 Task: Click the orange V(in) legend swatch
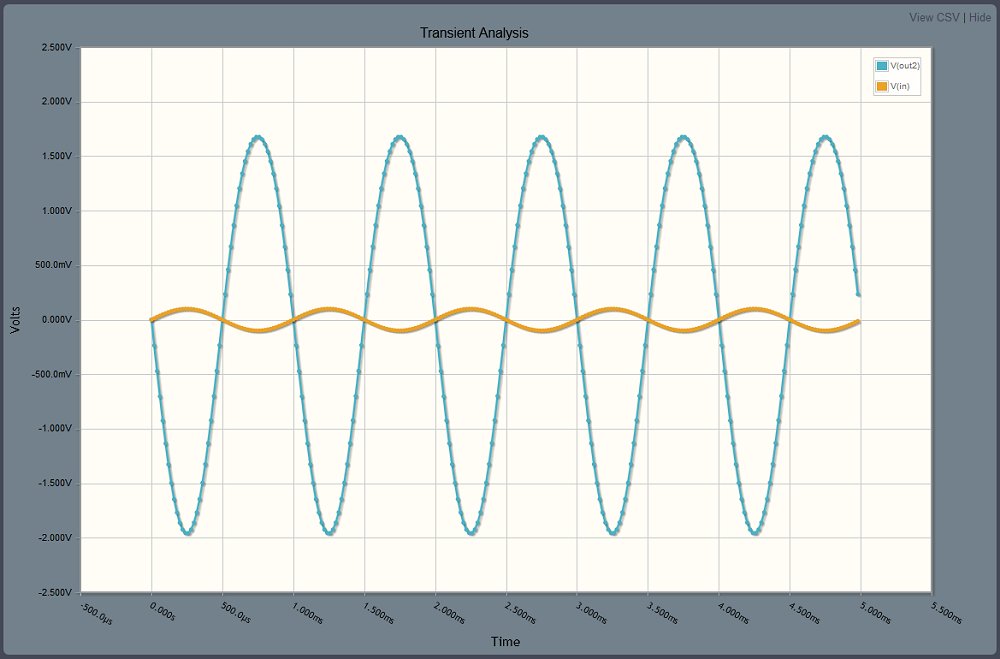coord(882,87)
